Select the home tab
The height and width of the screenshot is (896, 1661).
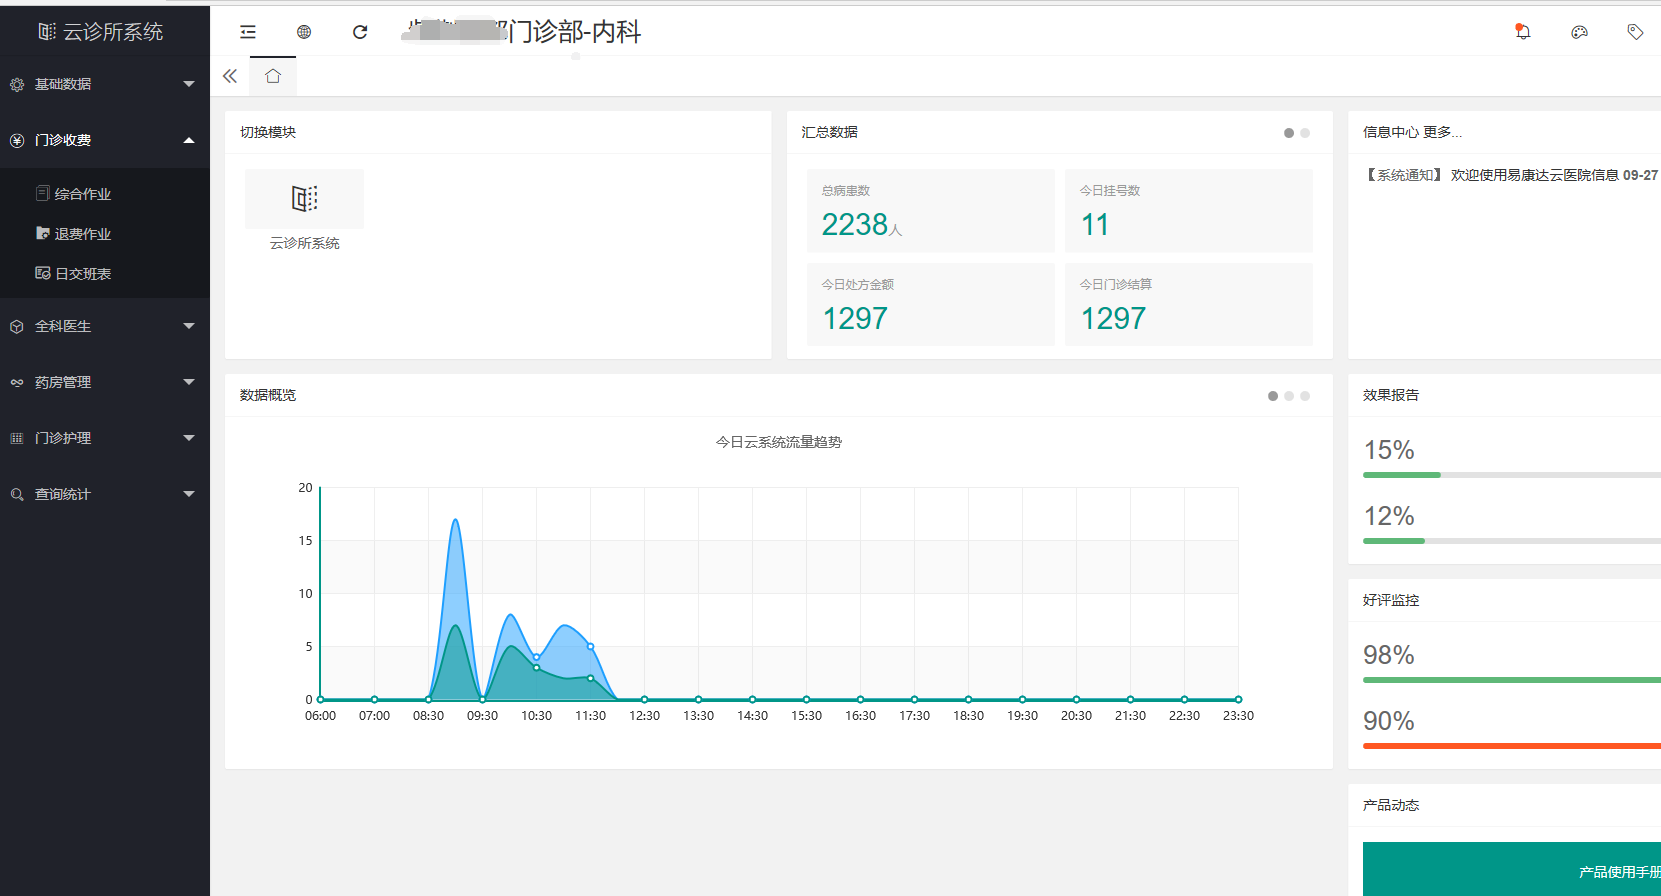coord(273,76)
